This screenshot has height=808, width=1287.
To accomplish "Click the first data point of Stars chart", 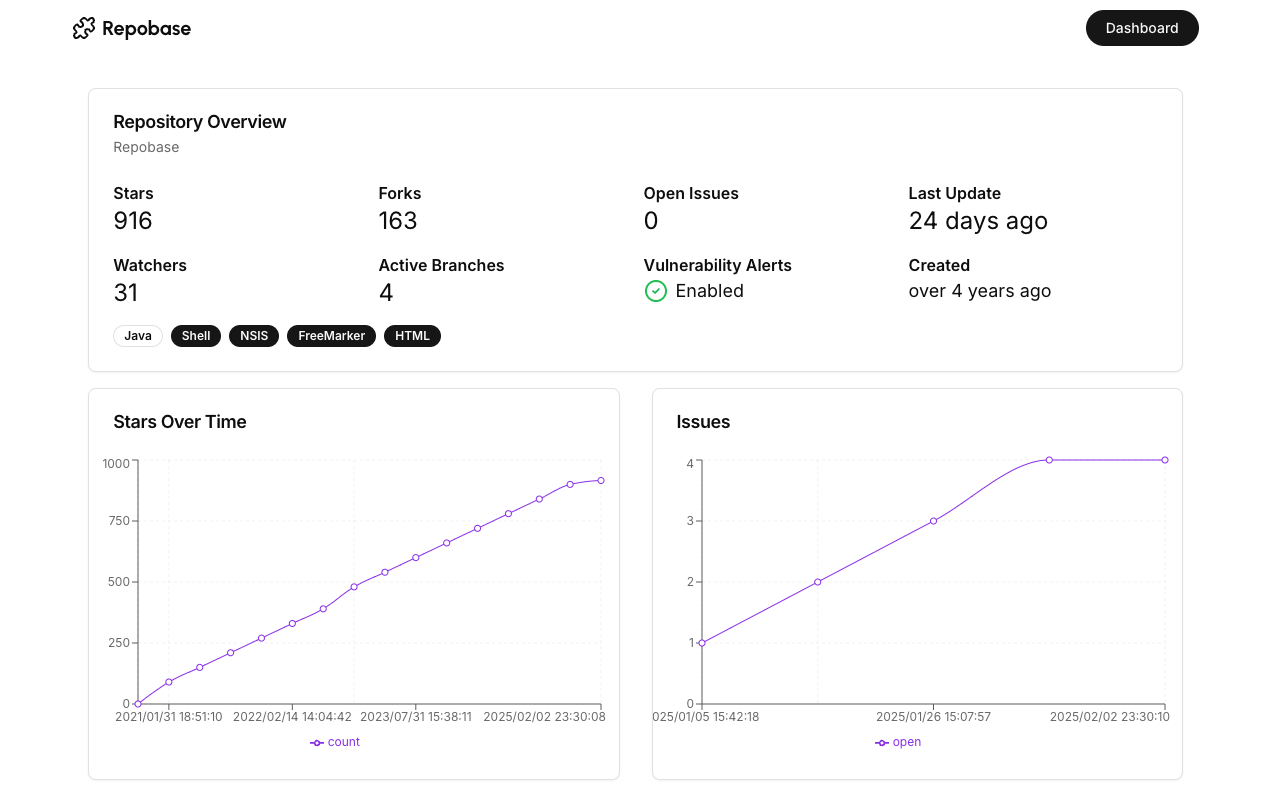I will pyautogui.click(x=138, y=704).
